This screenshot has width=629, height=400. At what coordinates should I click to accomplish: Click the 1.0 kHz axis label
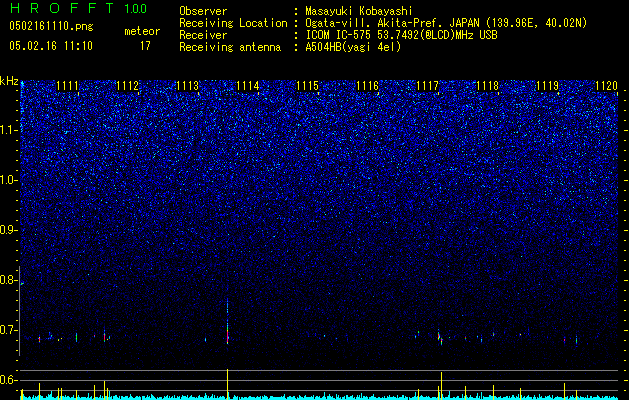click(8, 180)
